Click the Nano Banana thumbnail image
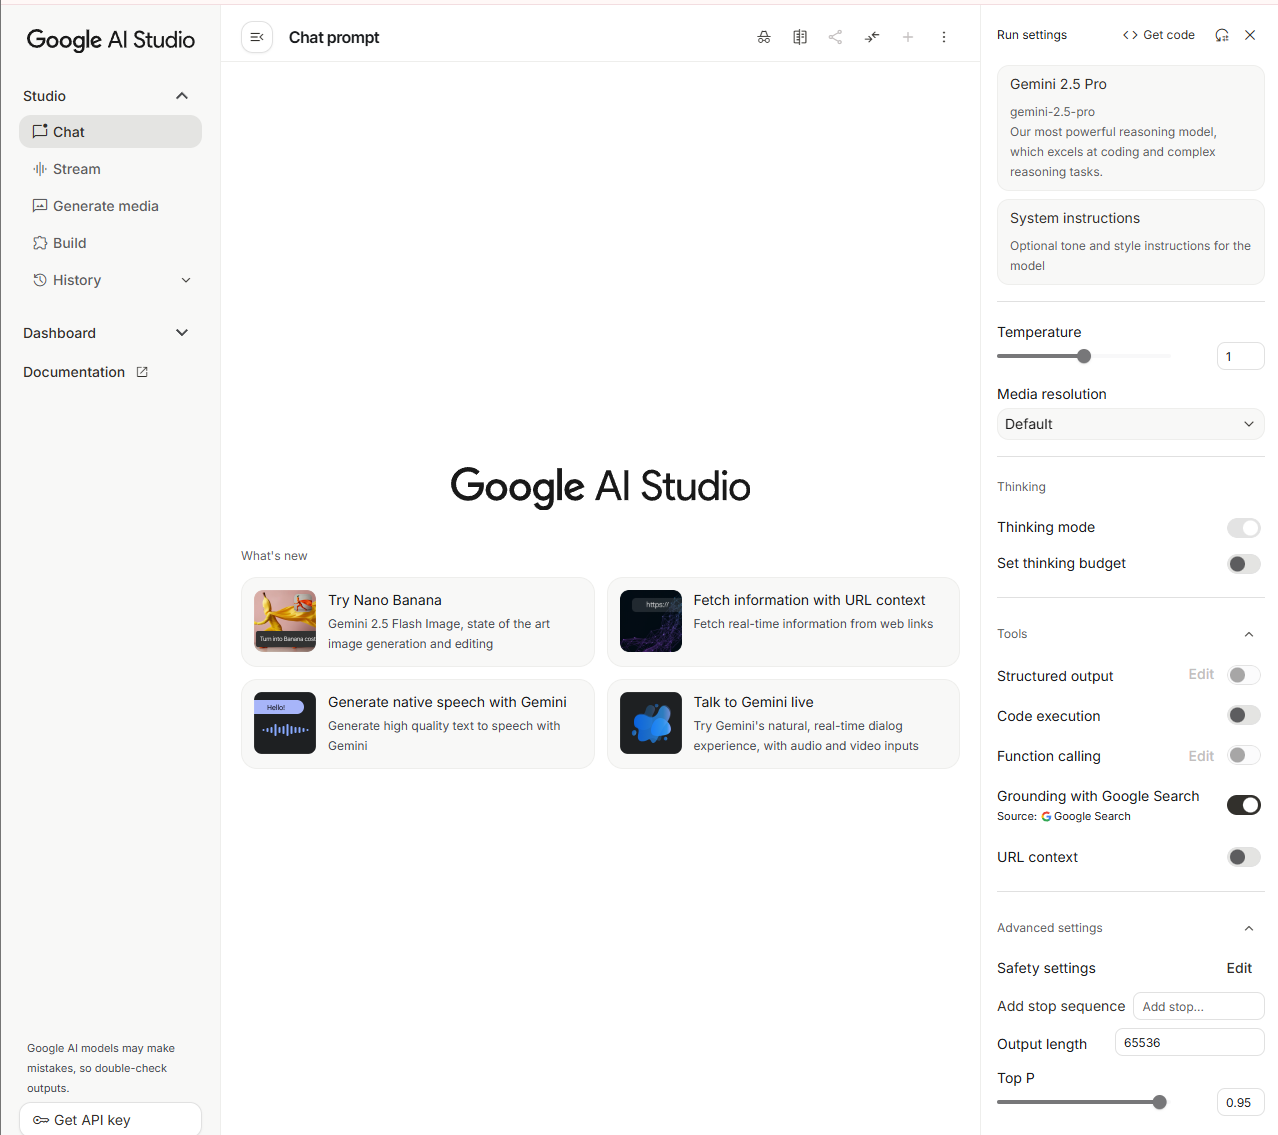This screenshot has height=1135, width=1278. point(285,621)
